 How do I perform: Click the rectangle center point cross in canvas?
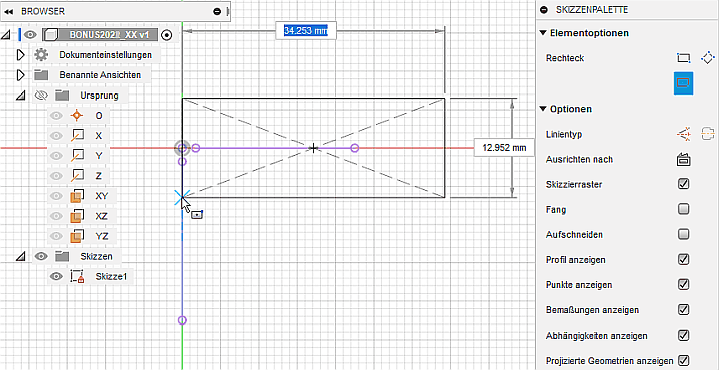point(313,148)
